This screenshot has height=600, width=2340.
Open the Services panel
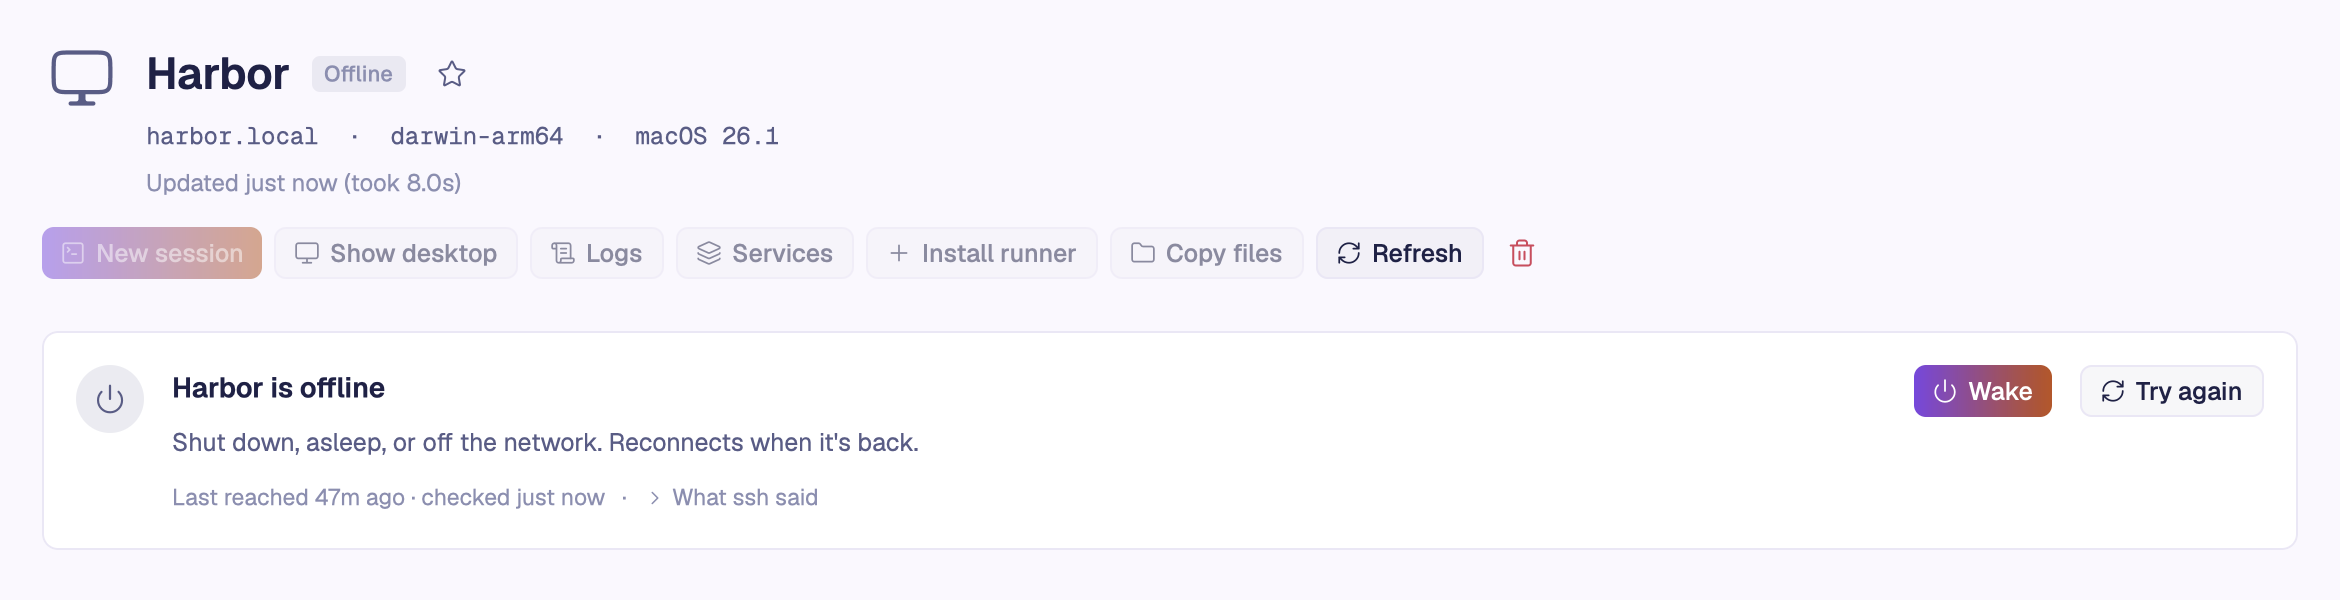[765, 253]
